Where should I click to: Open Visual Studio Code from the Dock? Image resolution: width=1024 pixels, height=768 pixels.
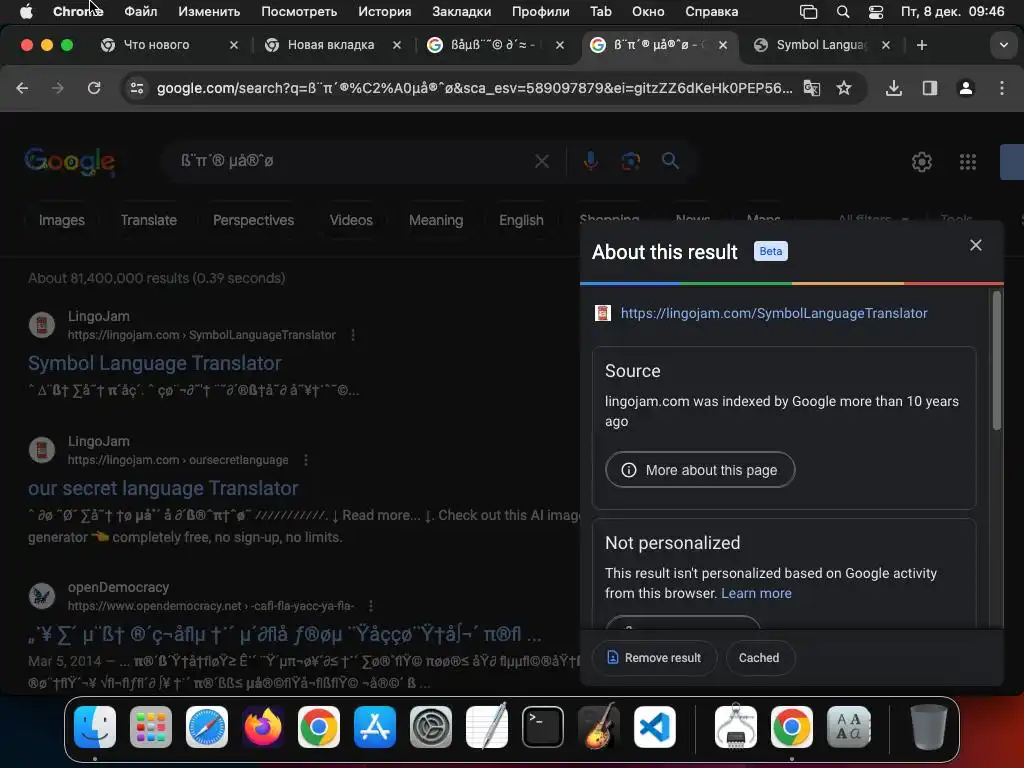pyautogui.click(x=654, y=727)
